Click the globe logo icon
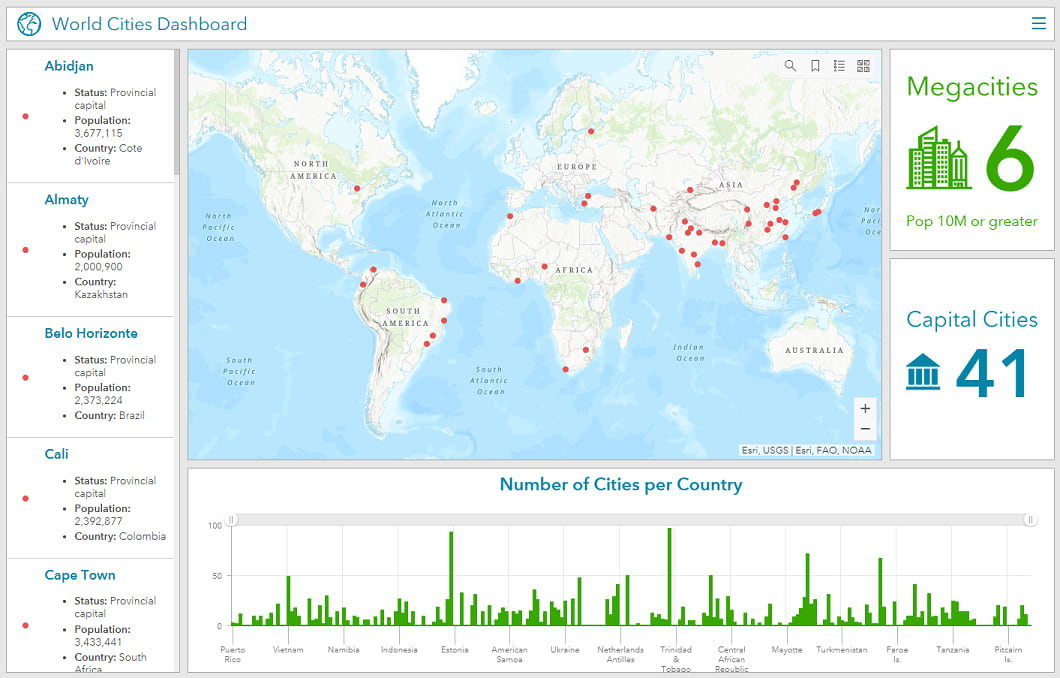The width and height of the screenshot is (1060, 678). [29, 24]
